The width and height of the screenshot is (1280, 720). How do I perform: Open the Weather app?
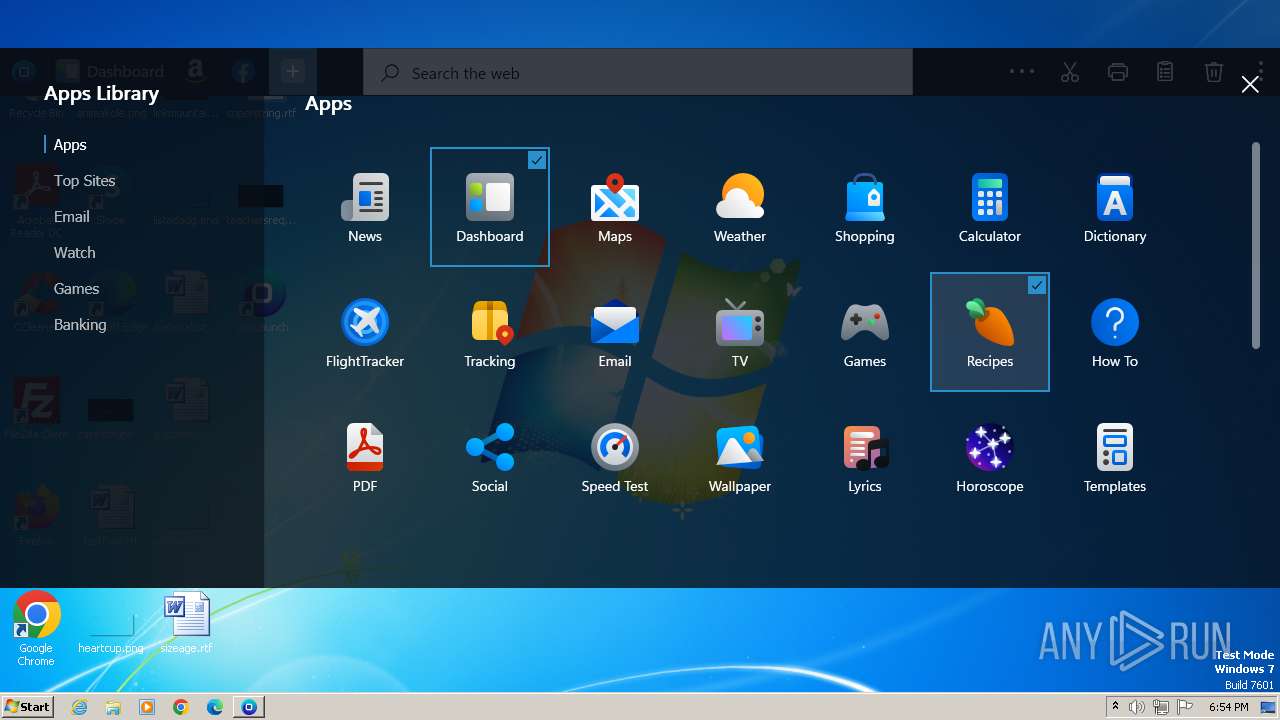click(740, 207)
